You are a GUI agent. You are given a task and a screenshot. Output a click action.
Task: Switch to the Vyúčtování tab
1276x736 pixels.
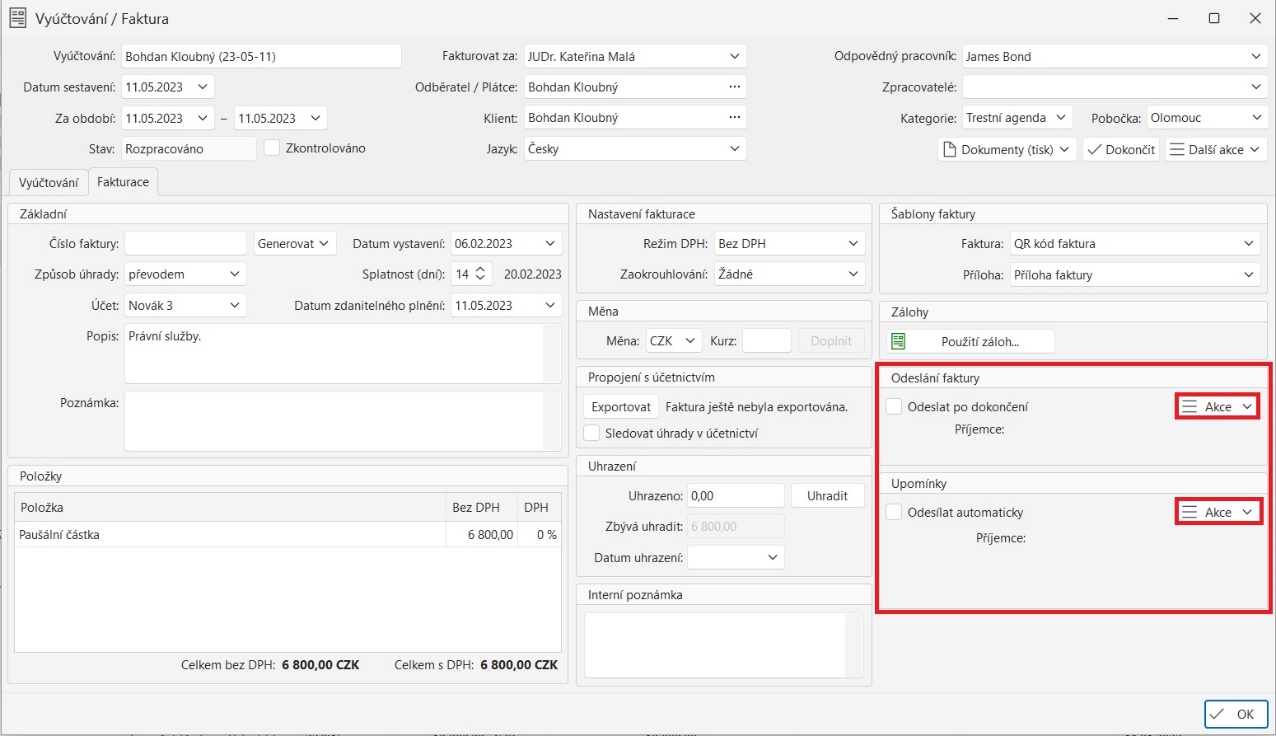click(48, 182)
